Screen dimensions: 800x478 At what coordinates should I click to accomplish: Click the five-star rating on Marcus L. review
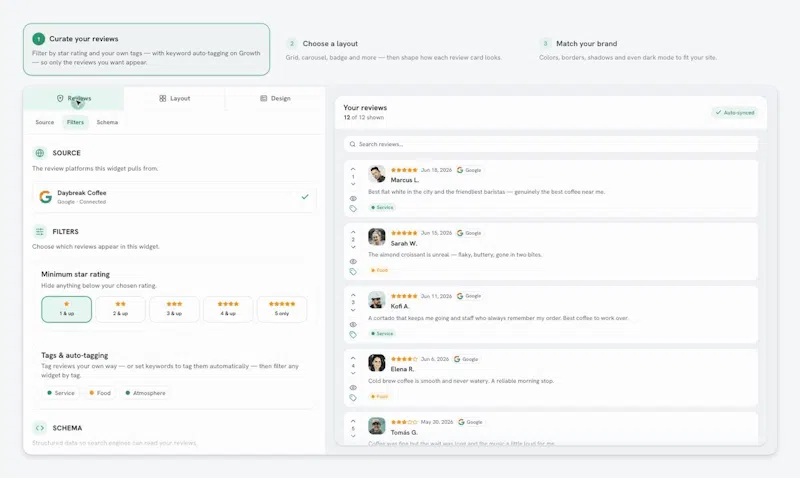(404, 170)
